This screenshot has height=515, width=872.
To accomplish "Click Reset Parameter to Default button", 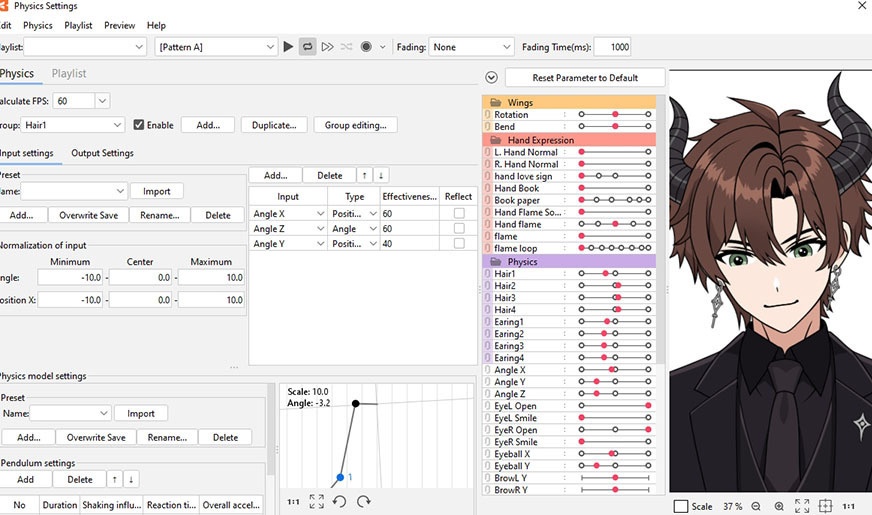I will (585, 77).
